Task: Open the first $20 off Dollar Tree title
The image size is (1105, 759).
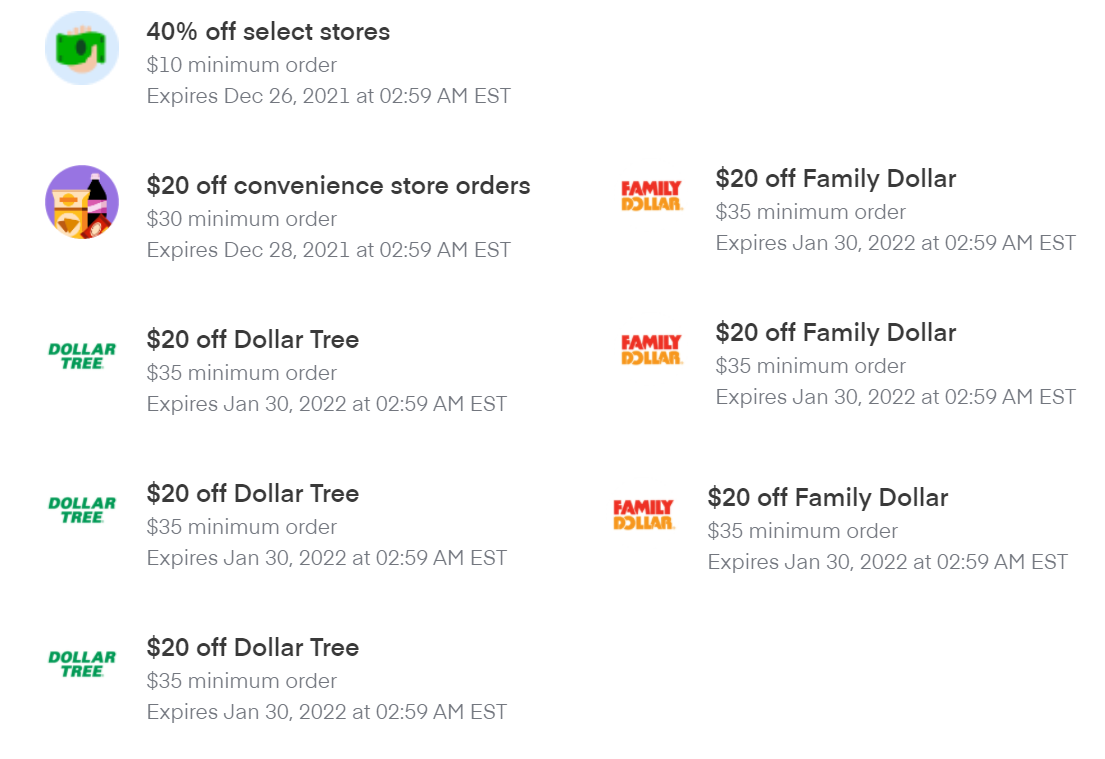Action: coord(253,340)
